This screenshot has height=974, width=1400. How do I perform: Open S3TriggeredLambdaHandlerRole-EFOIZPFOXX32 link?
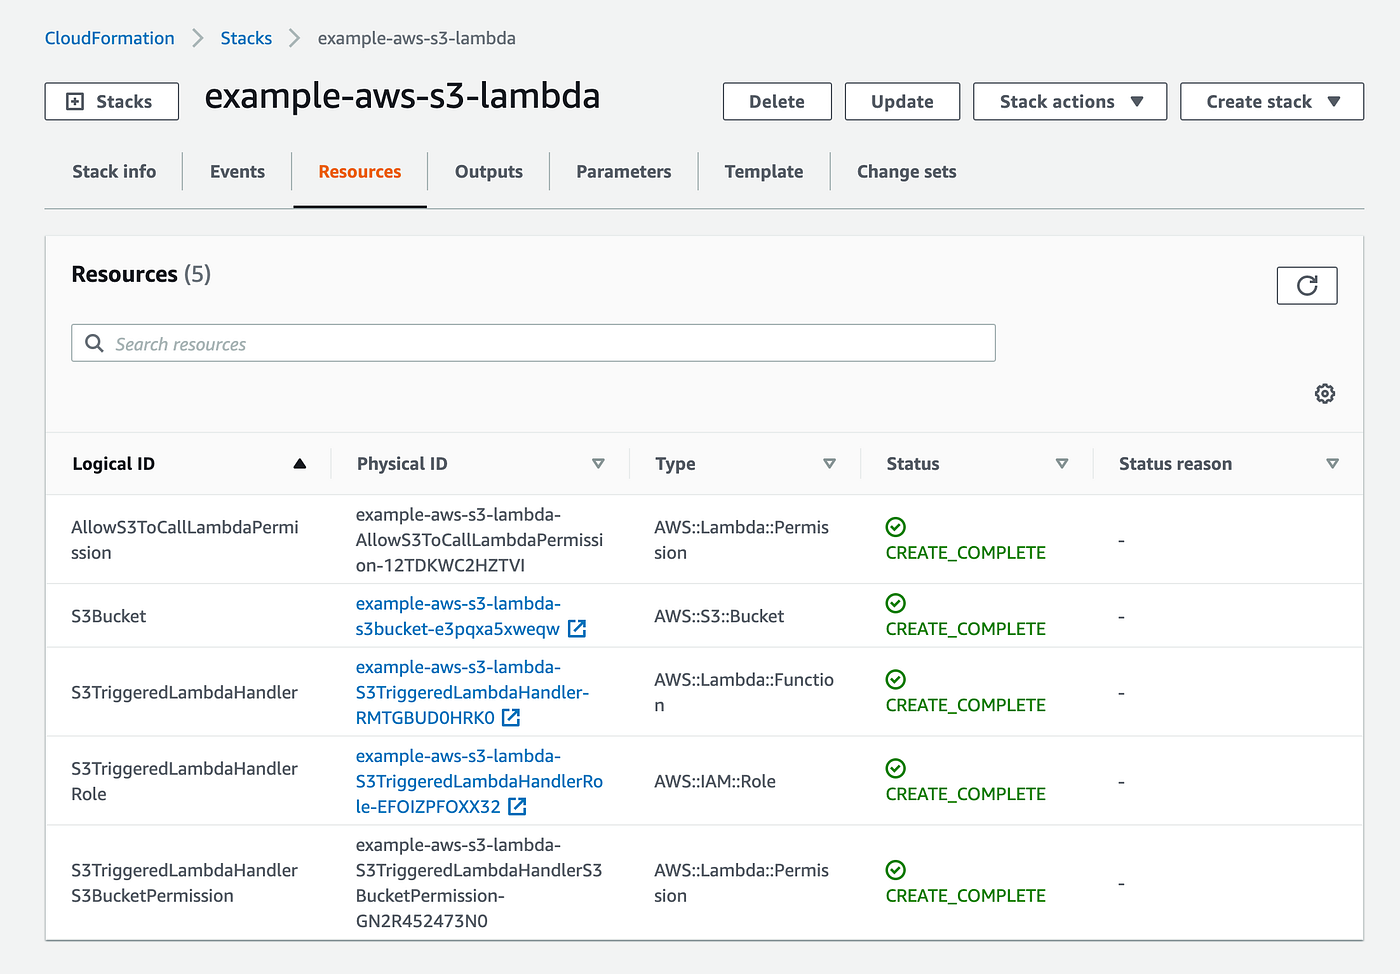479,781
